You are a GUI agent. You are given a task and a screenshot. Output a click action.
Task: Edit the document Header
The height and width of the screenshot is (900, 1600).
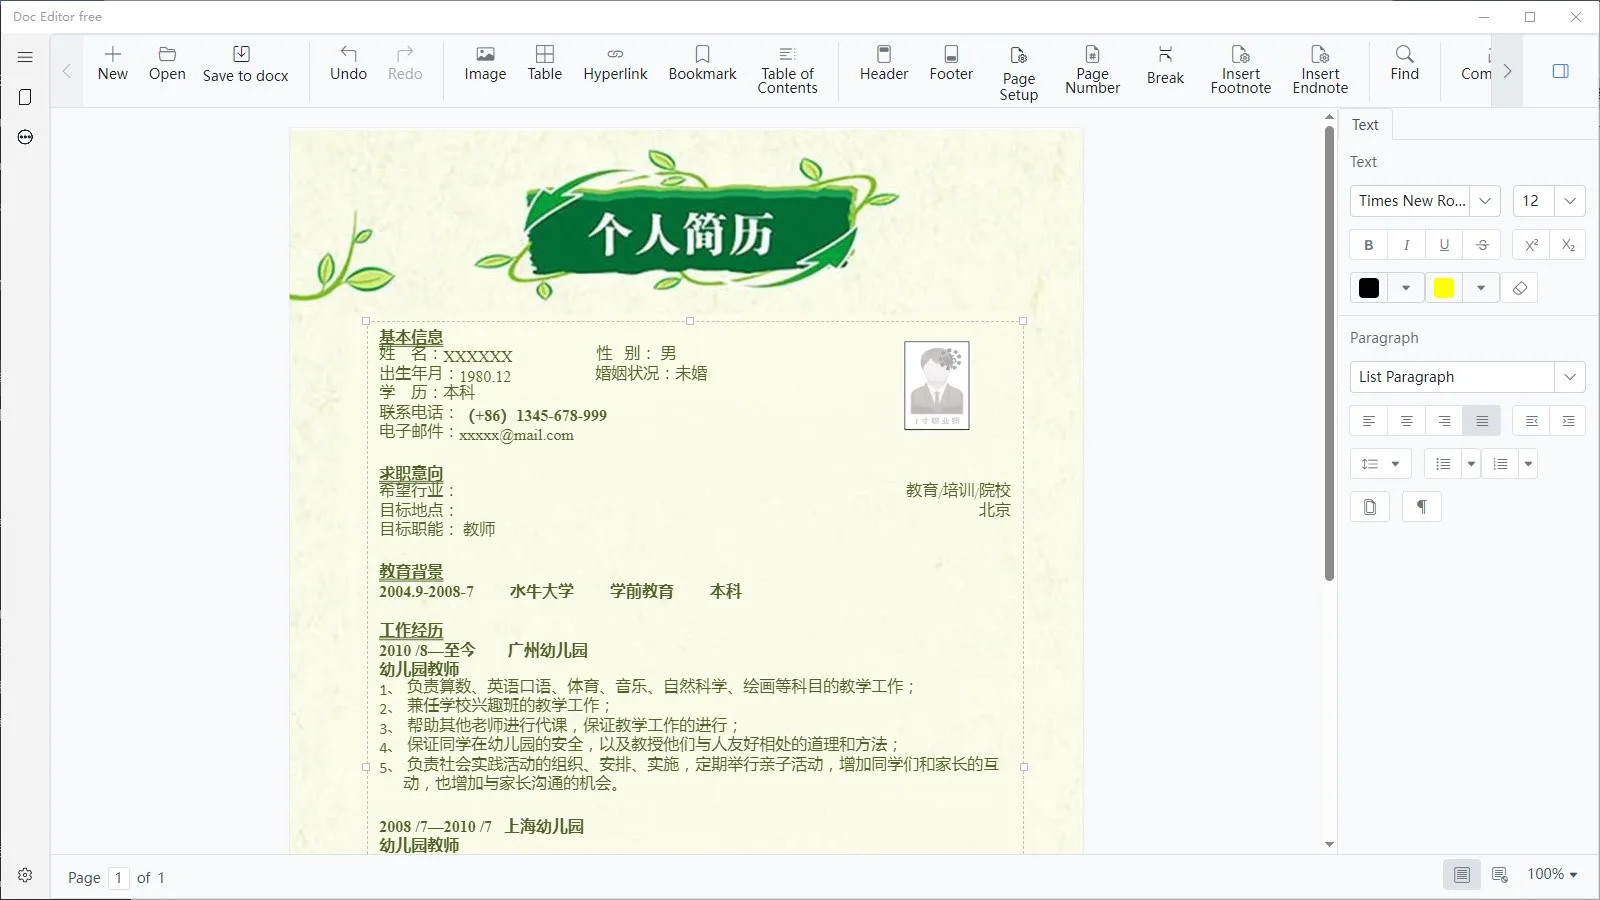[884, 64]
